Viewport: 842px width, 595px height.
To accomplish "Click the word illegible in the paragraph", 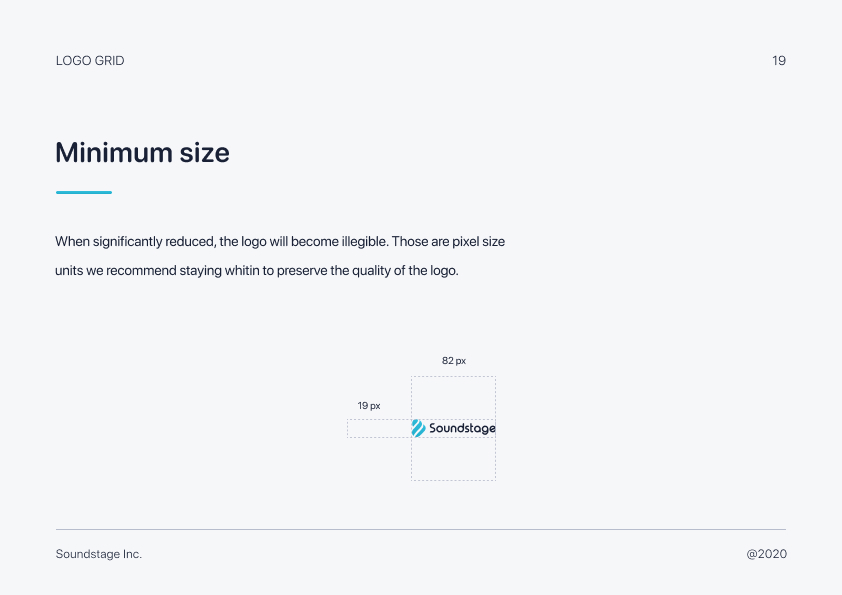I will pos(365,242).
